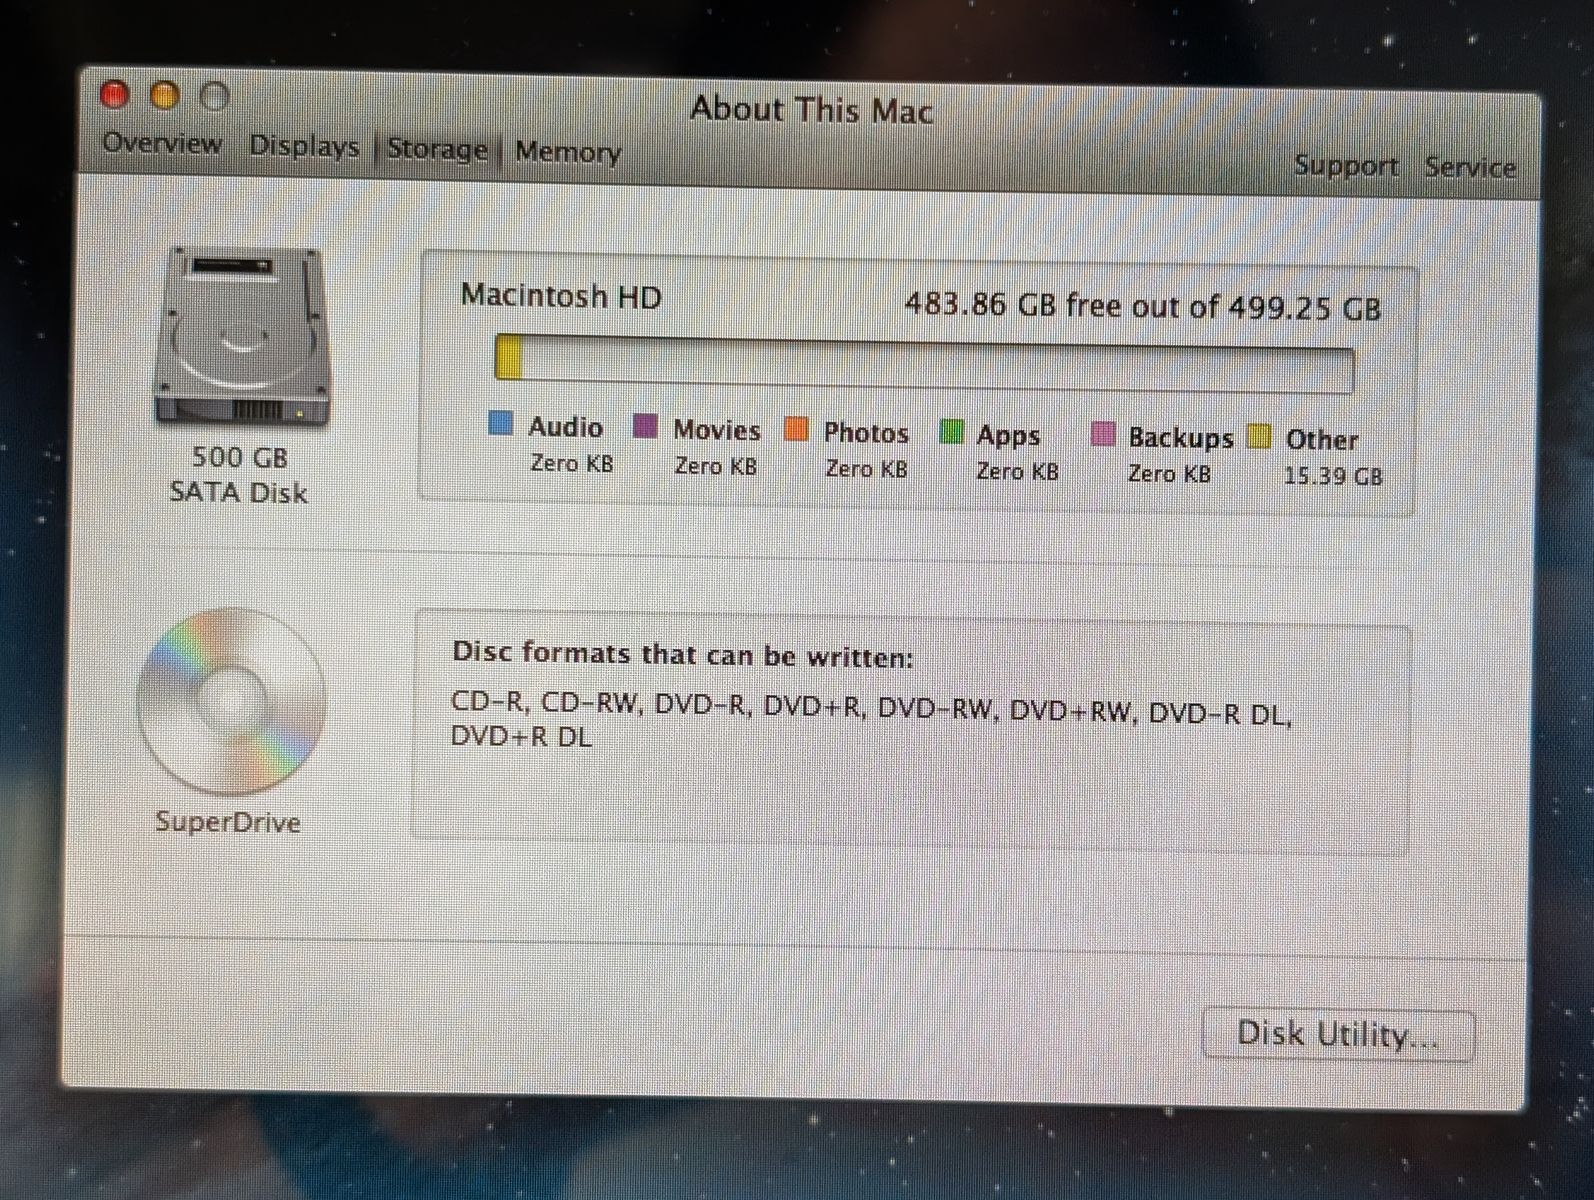Image resolution: width=1594 pixels, height=1200 pixels.
Task: Click the pink Backups color swatch
Action: point(1103,435)
